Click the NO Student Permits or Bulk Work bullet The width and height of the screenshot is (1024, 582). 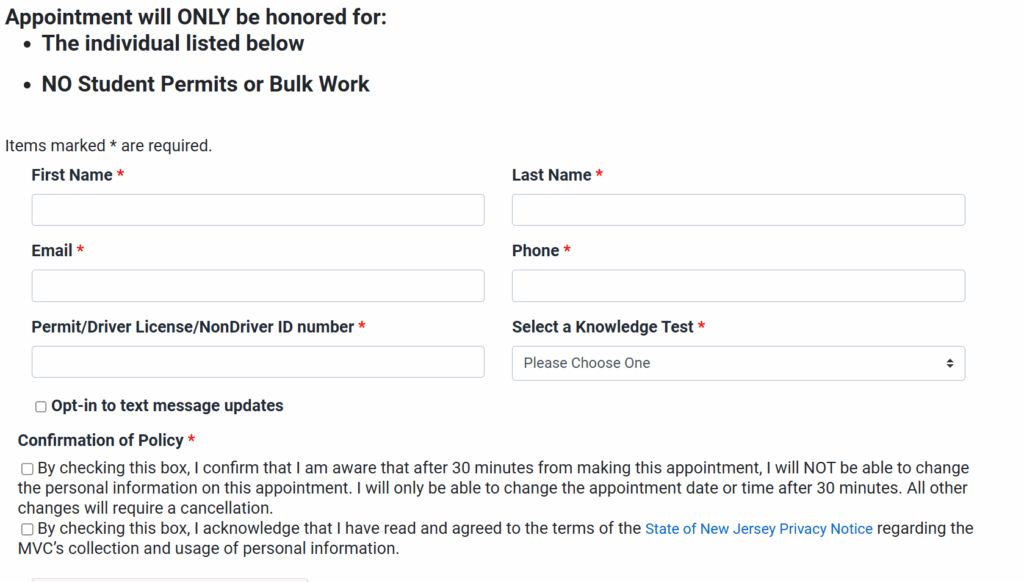click(205, 84)
